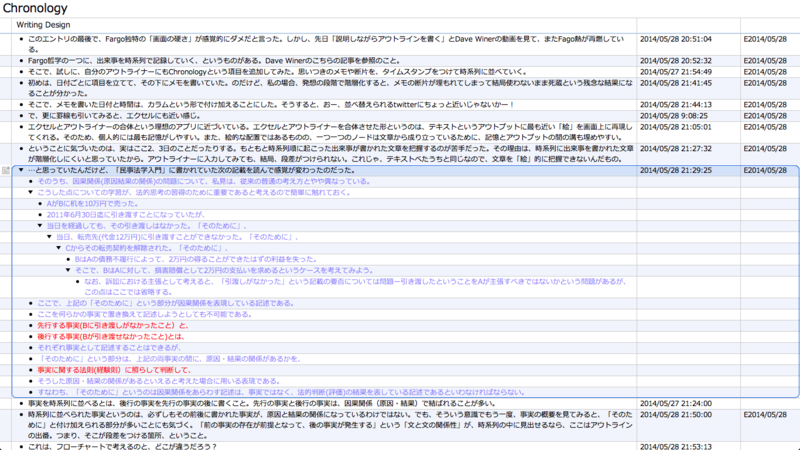Select the timestamp cell '2014/05/28 21:05:01'
800x450 pixels.
(x=676, y=127)
